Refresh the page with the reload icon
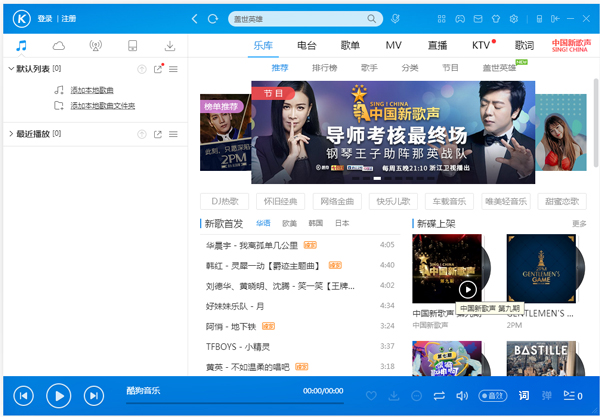 point(213,18)
